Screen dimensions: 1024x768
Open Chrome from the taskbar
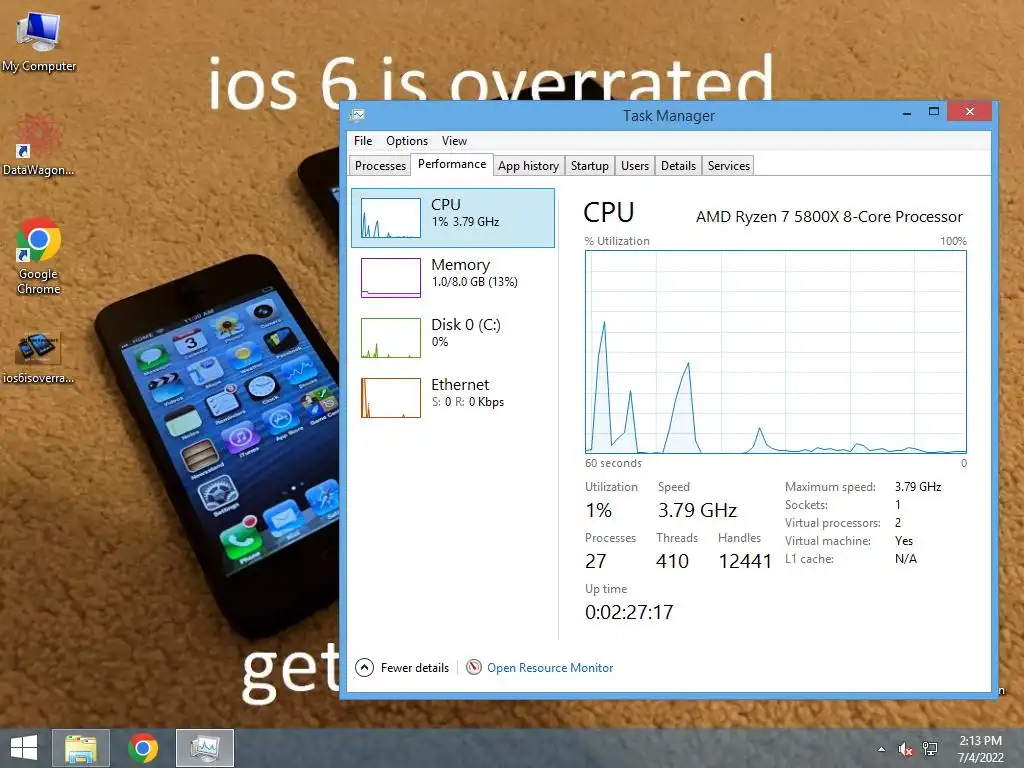(143, 748)
